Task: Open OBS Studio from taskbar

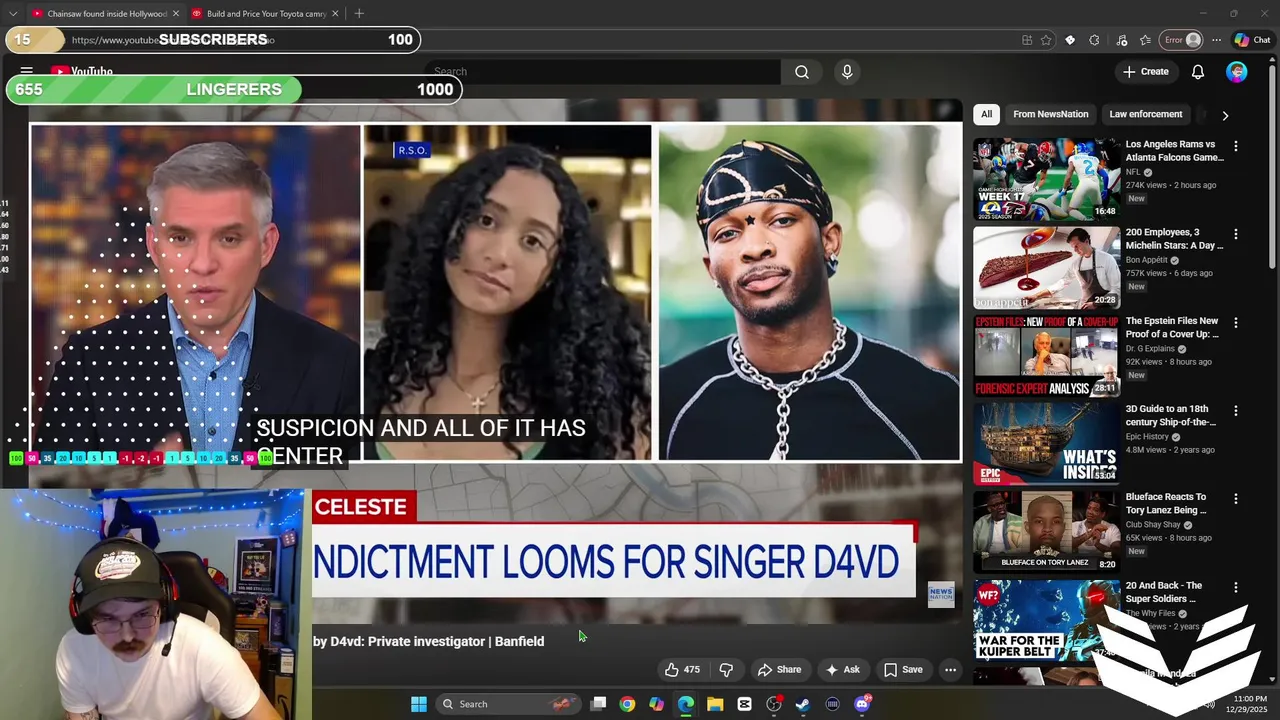Action: coord(774,704)
